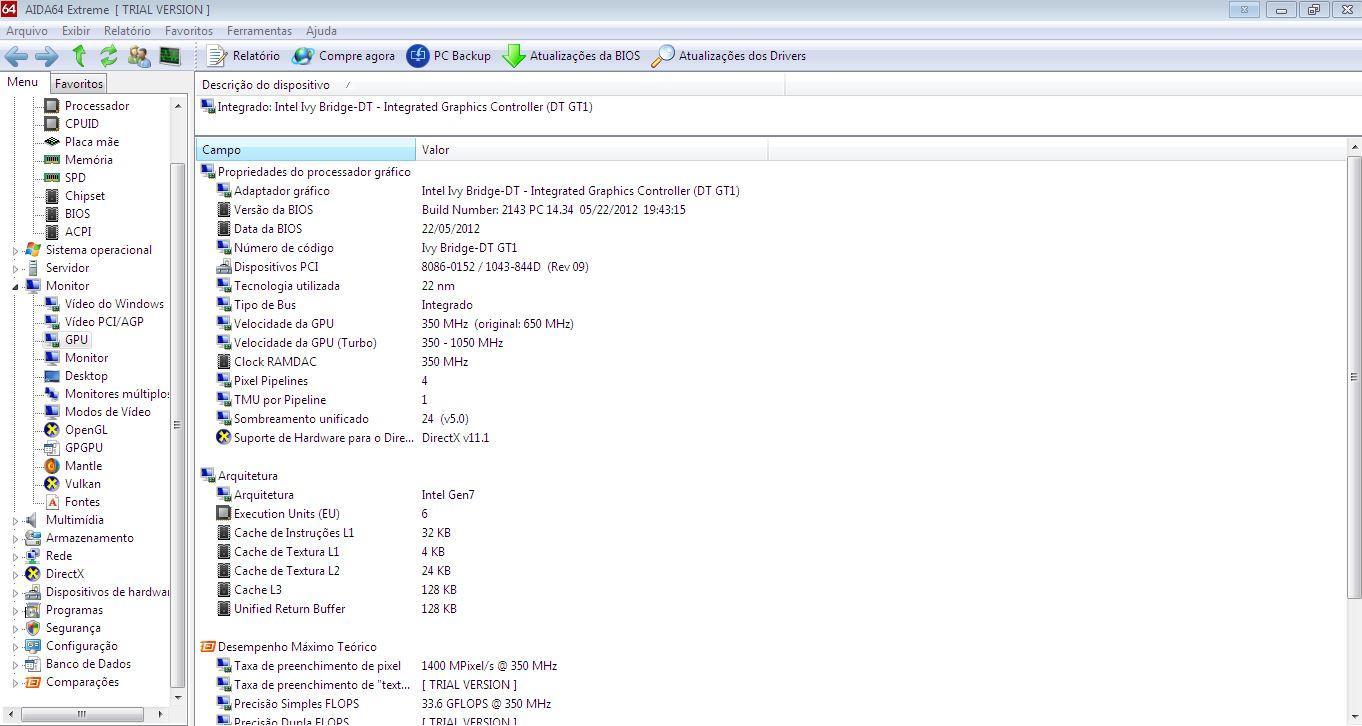Screen dimensions: 1362x726
Task: Select Memória in the tree
Action: pyautogui.click(x=89, y=160)
